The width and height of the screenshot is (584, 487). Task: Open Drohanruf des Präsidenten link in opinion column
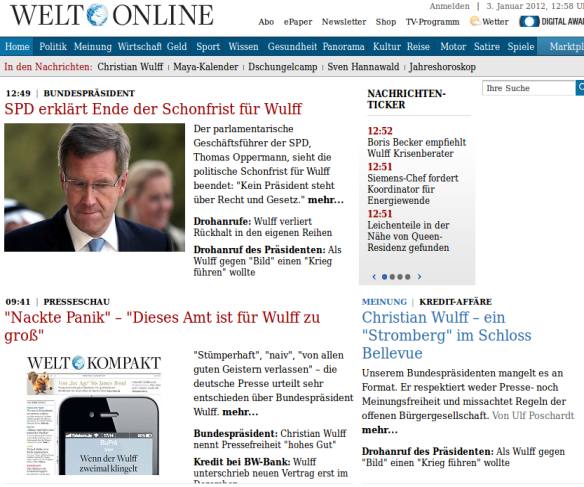[463, 457]
